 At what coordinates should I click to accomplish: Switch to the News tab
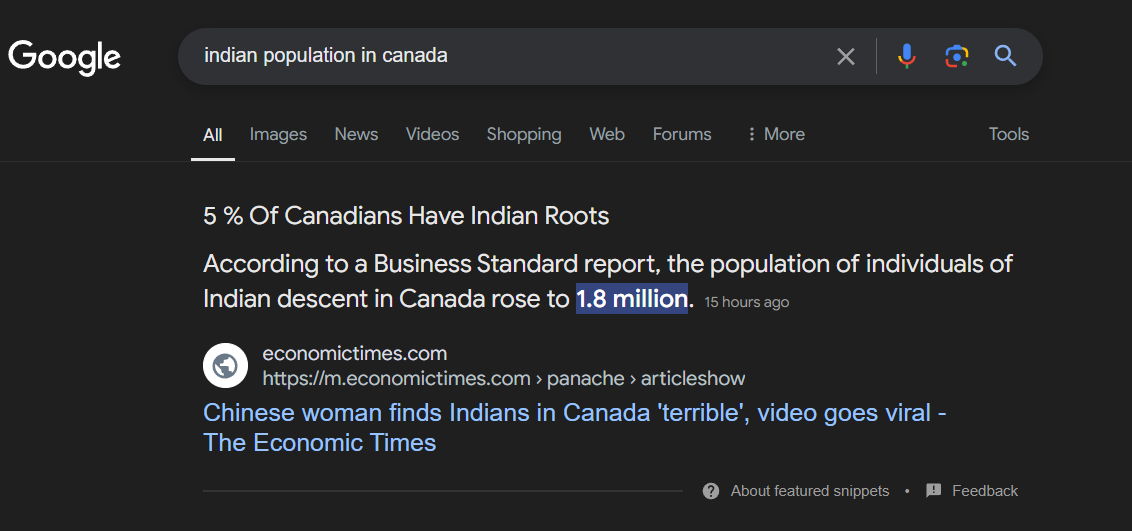[x=356, y=134]
